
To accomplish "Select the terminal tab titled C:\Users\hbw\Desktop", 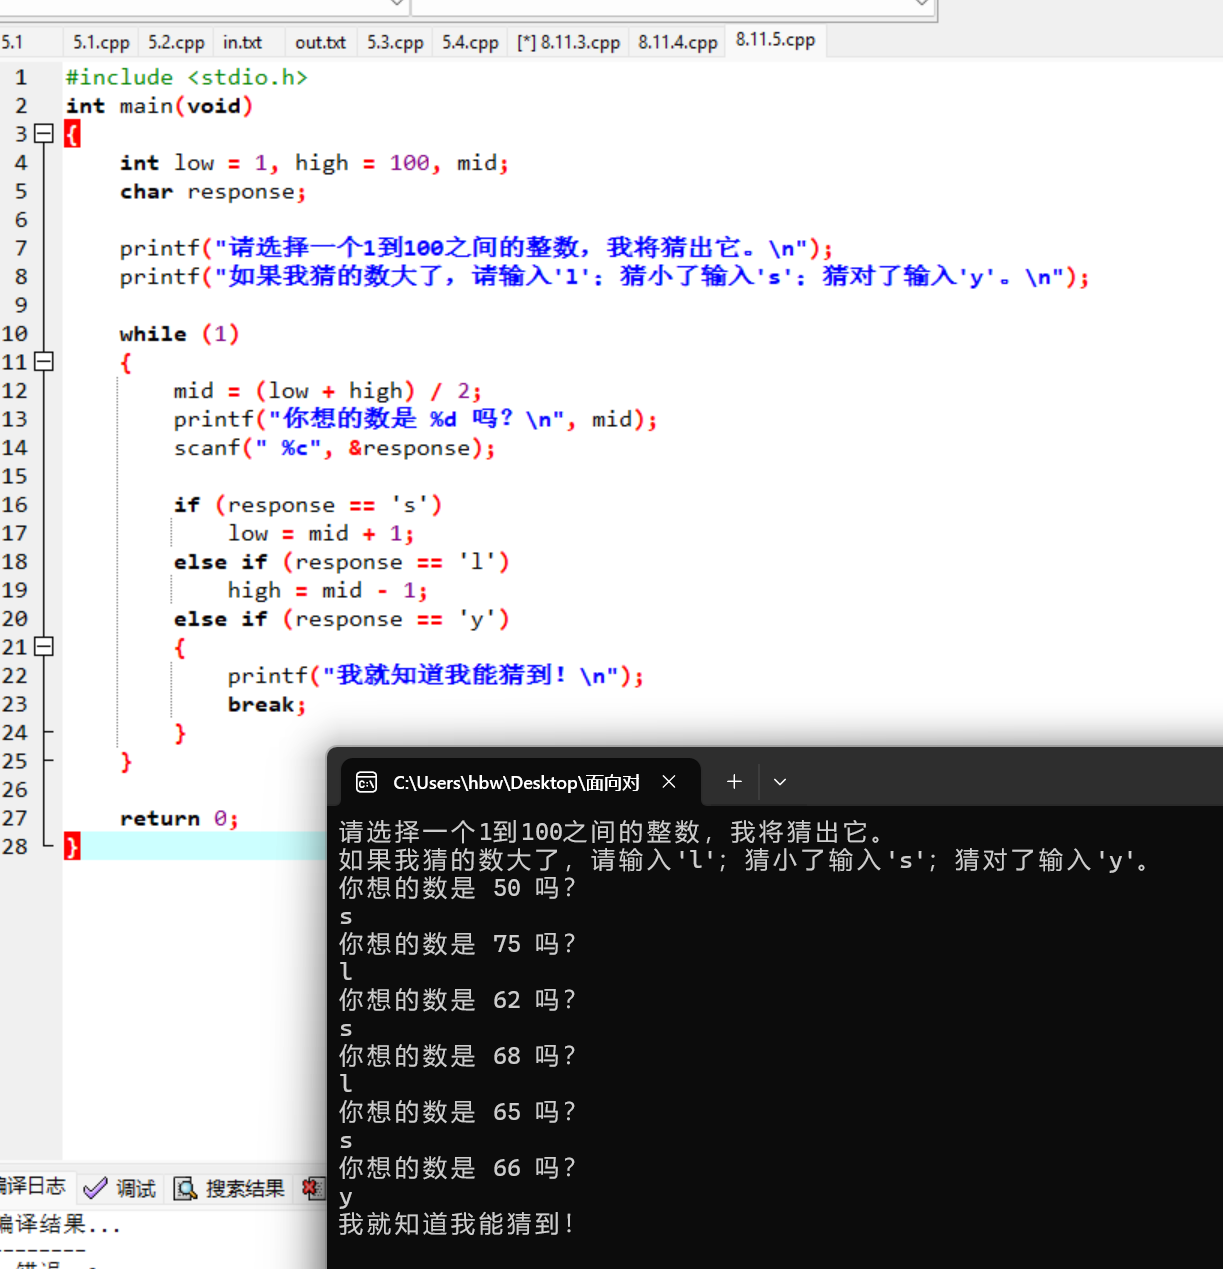I will coord(520,782).
